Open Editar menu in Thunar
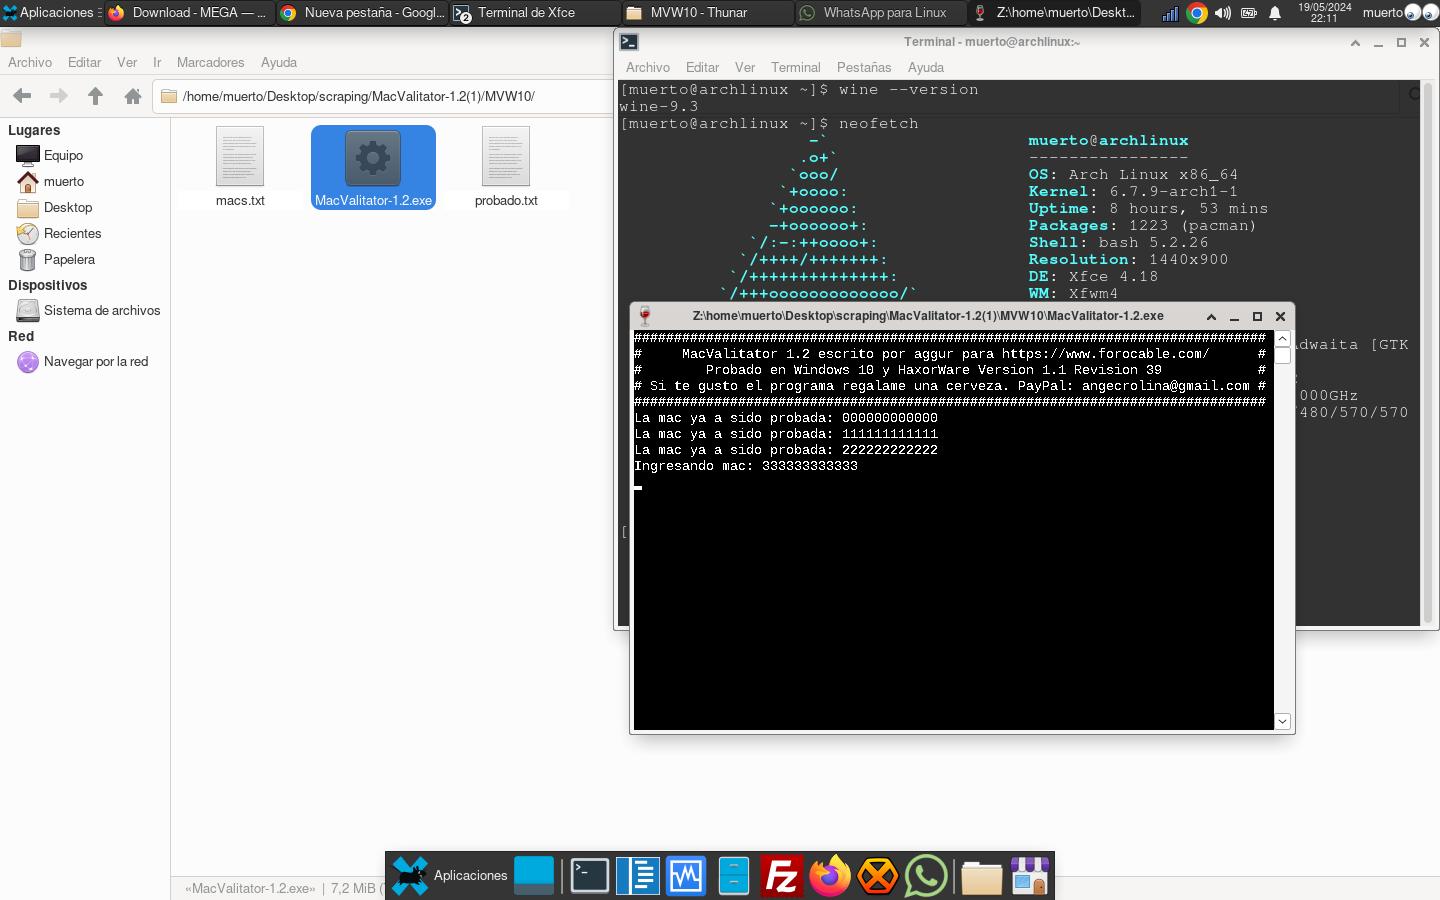 [x=84, y=62]
